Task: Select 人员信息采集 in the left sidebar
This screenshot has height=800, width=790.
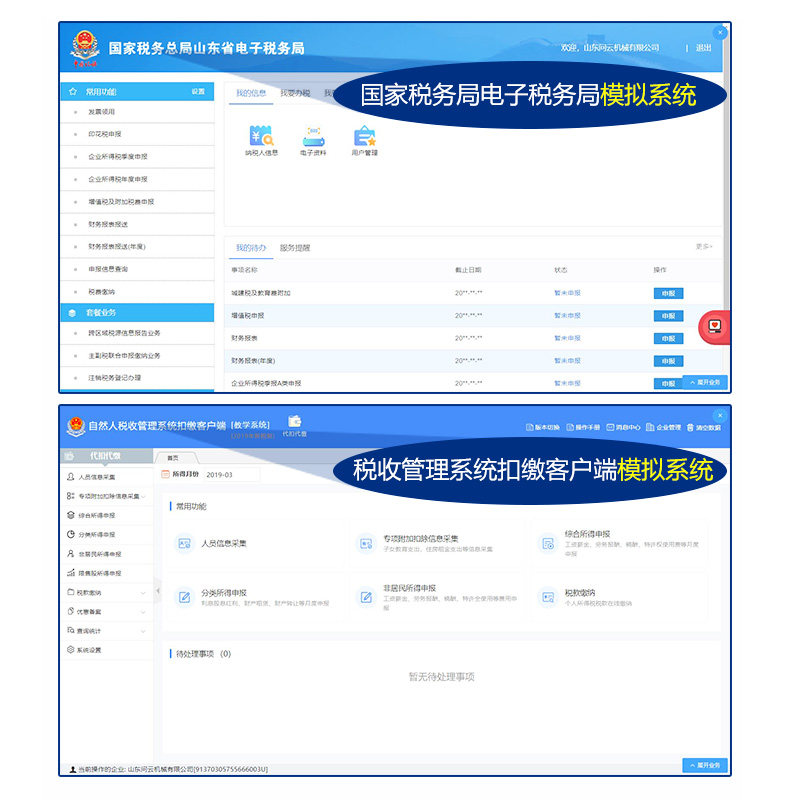Action: click(x=107, y=477)
